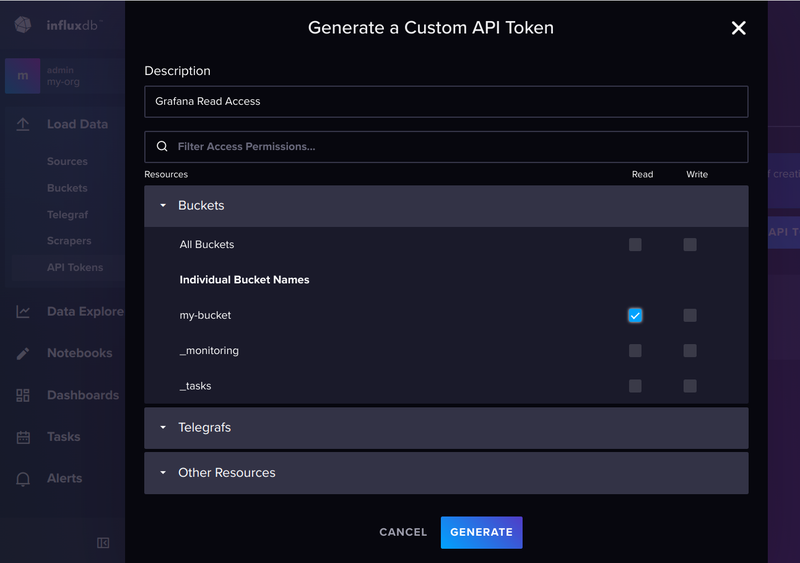The image size is (800, 563).
Task: Click the Telegrafs section header label
Action: click(x=204, y=427)
